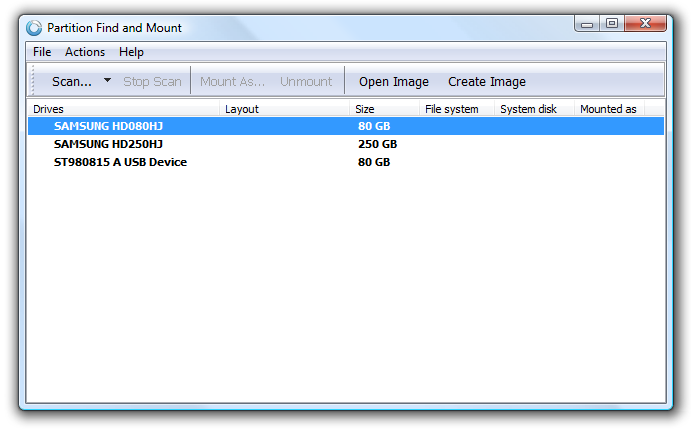691x431 pixels.
Task: Click the Open Image button
Action: click(394, 82)
